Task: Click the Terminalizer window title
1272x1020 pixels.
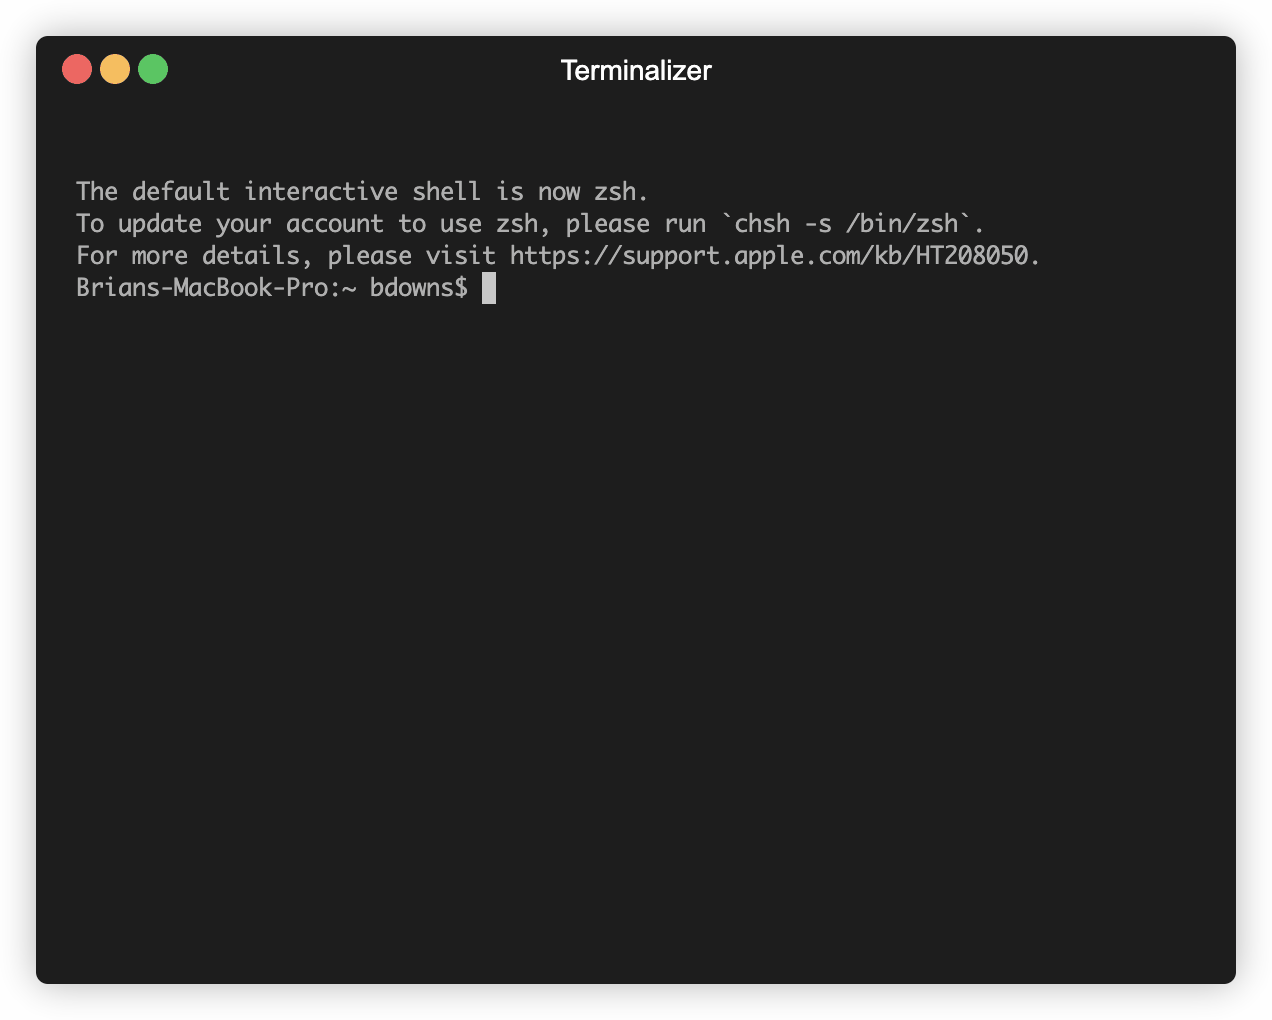Action: click(x=636, y=70)
